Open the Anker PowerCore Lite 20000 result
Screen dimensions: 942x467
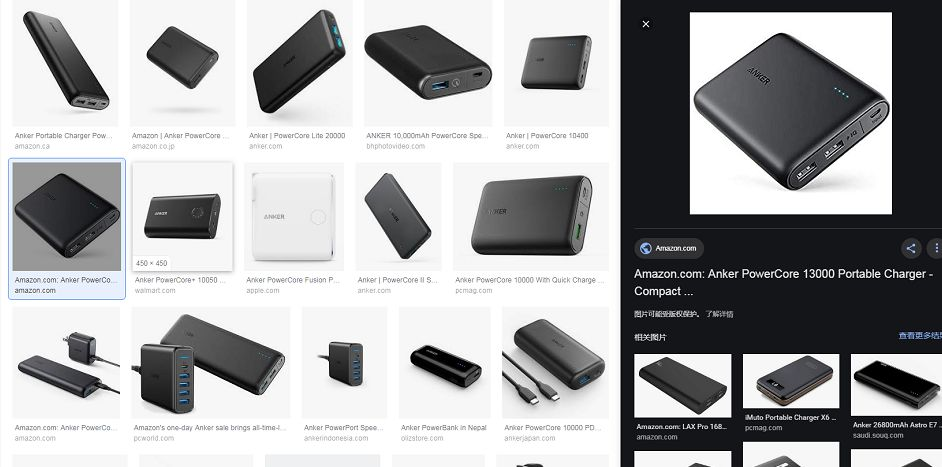click(x=299, y=63)
